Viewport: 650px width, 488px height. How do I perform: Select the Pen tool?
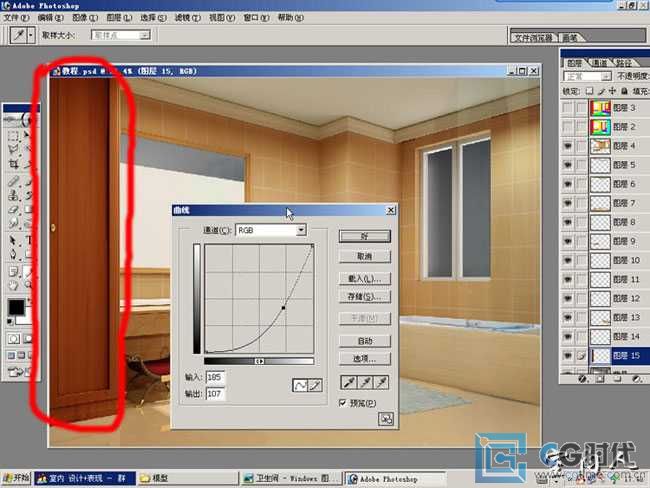pos(13,254)
